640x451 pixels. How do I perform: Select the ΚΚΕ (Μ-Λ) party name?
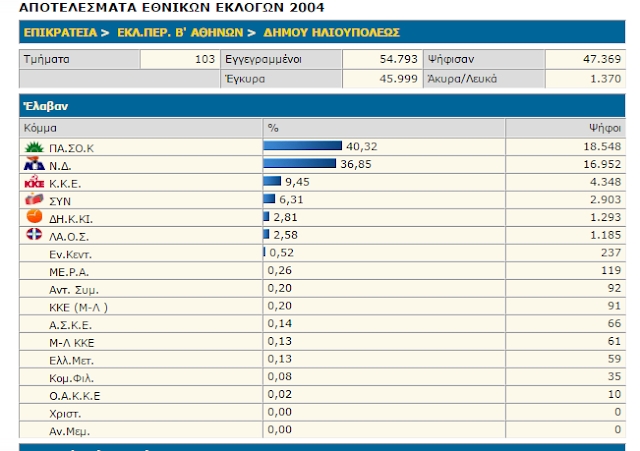(78, 308)
